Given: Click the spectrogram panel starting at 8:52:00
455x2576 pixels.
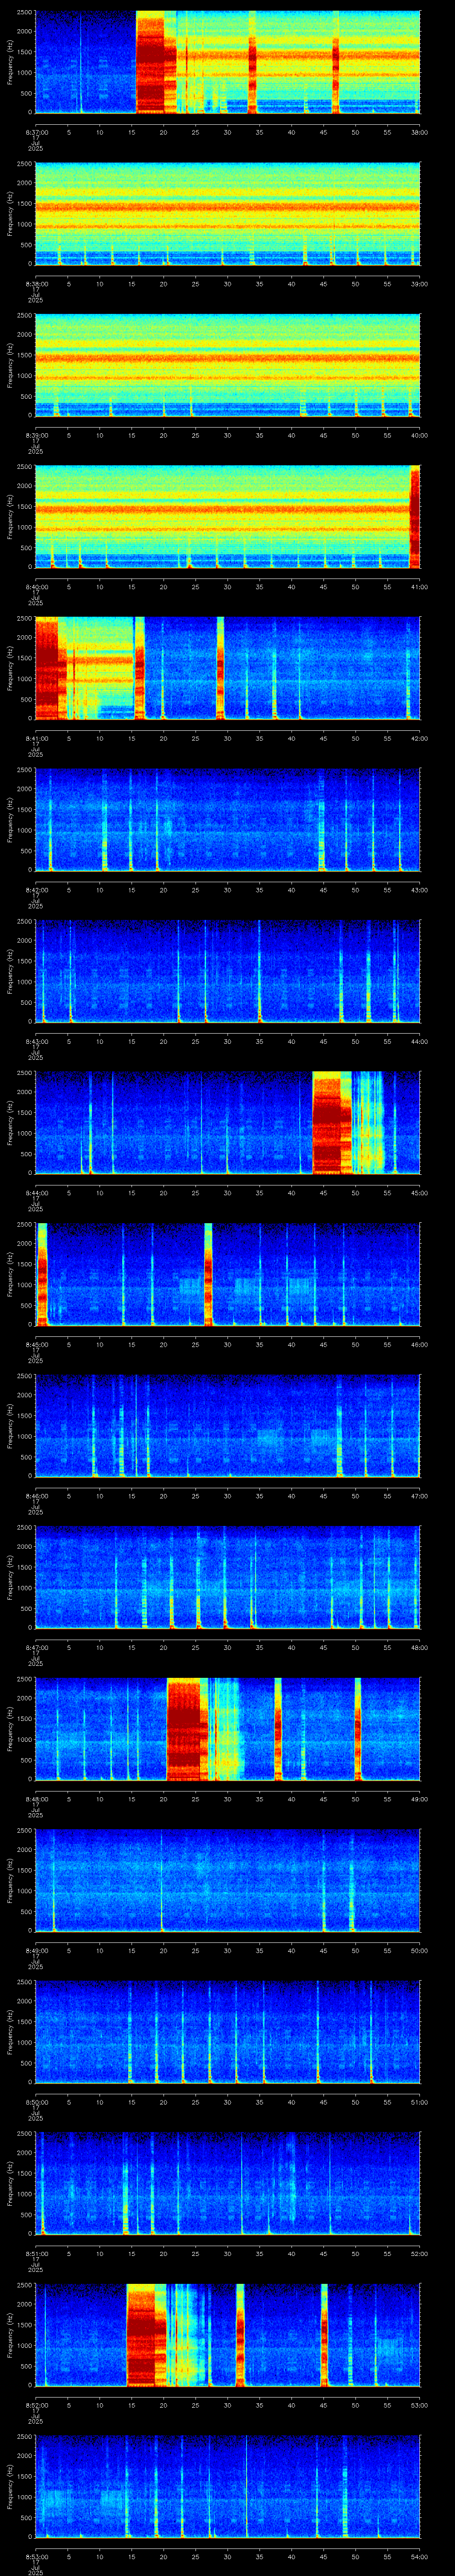Looking at the screenshot, I should (227, 2336).
